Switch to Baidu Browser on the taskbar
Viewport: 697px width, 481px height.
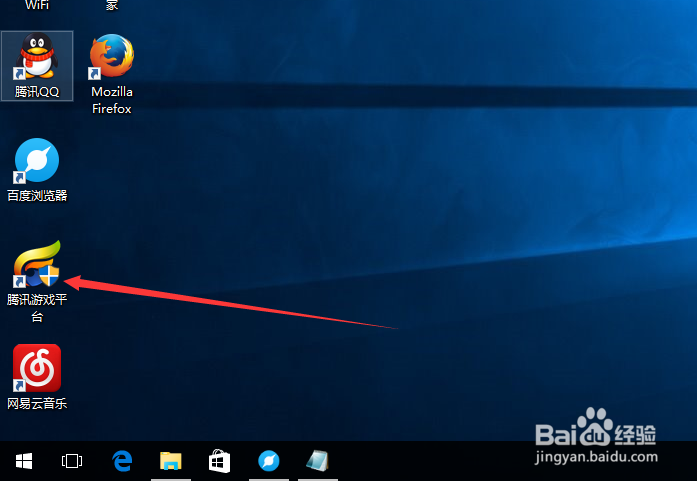click(268, 461)
